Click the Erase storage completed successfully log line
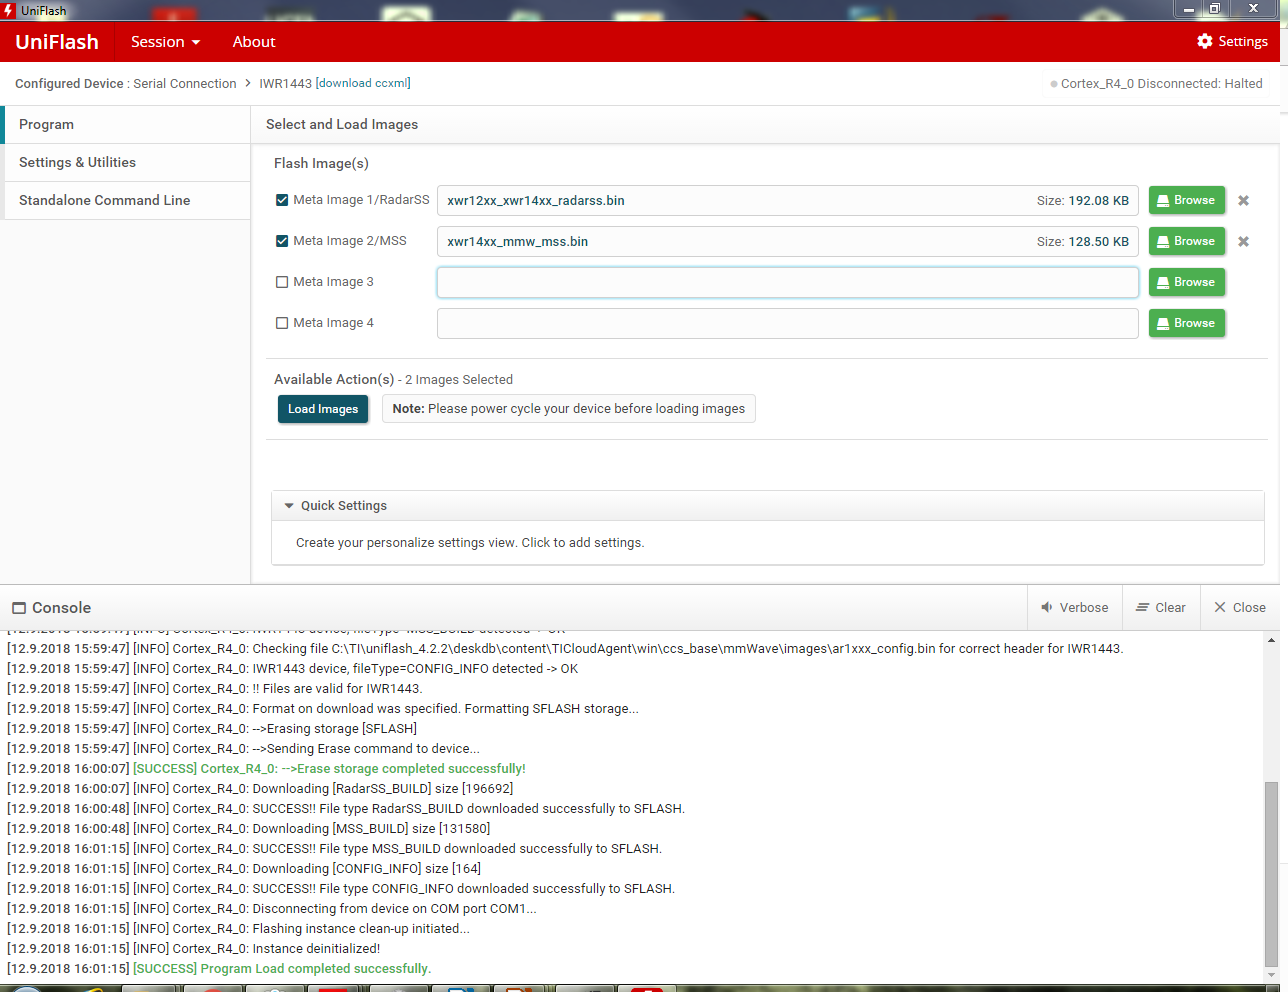The width and height of the screenshot is (1288, 992). tap(266, 768)
